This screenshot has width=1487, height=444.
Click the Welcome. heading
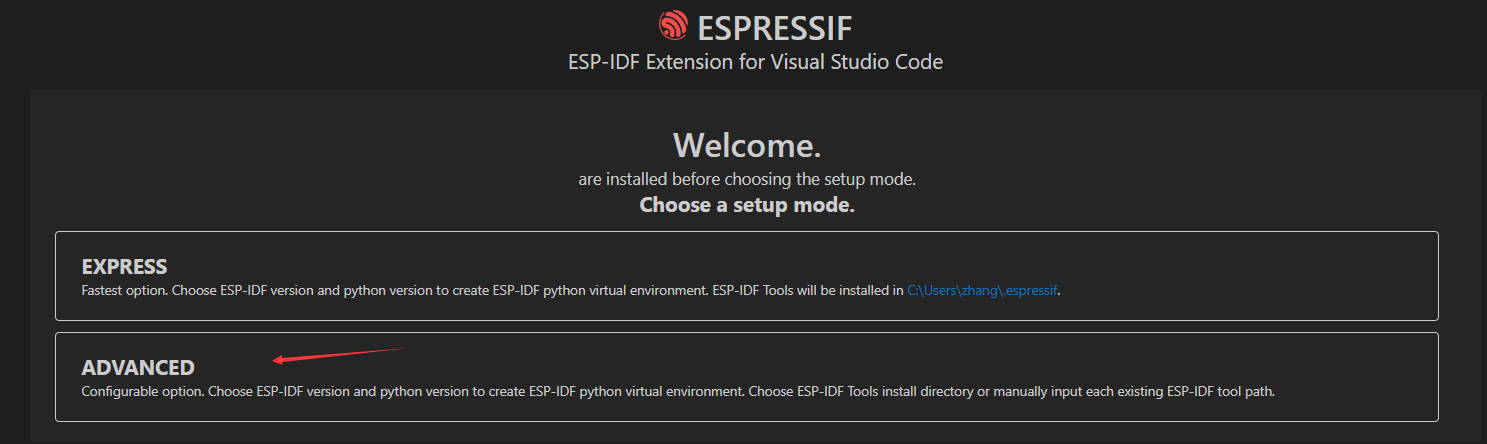[x=747, y=145]
